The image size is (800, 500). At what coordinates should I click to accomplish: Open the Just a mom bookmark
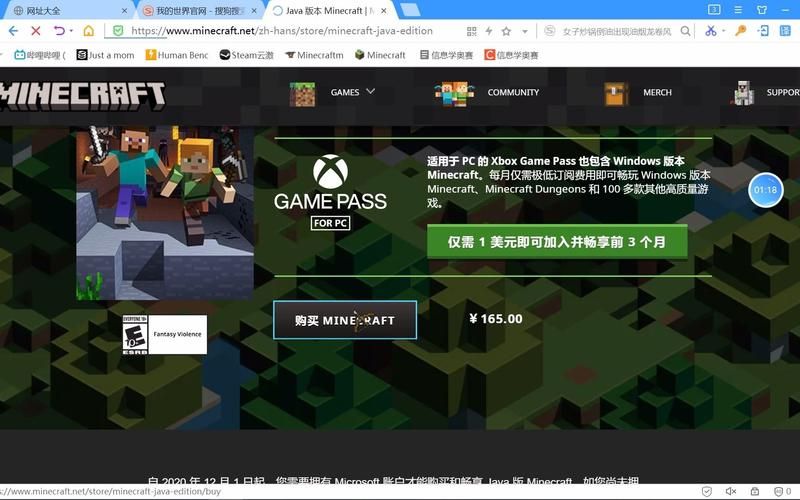[x=106, y=55]
